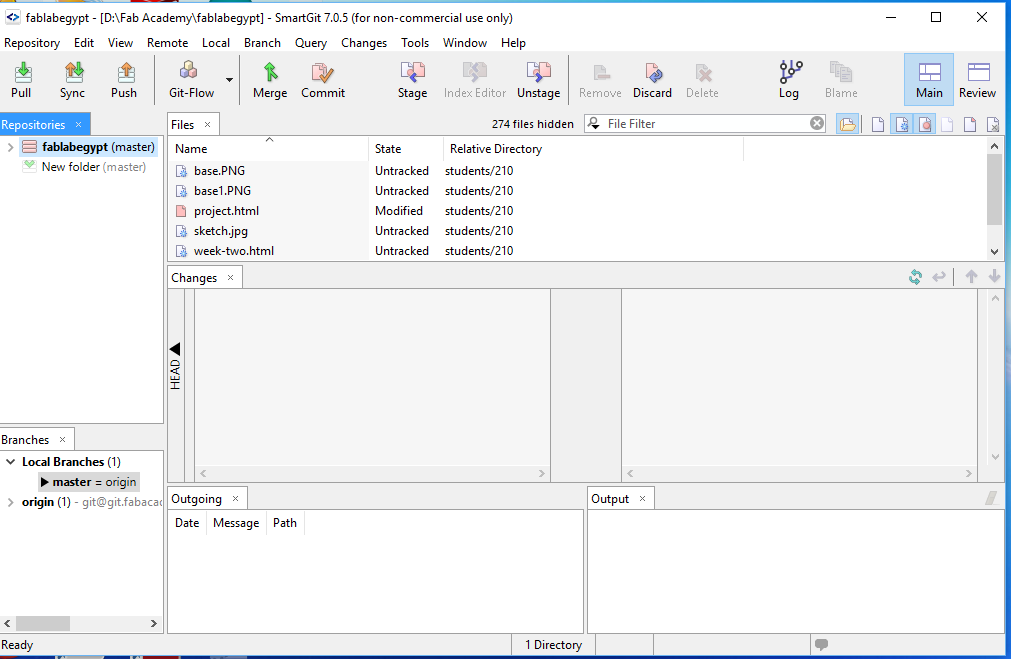Close the Outgoing tab
Image resolution: width=1011 pixels, height=659 pixels.
coord(235,498)
